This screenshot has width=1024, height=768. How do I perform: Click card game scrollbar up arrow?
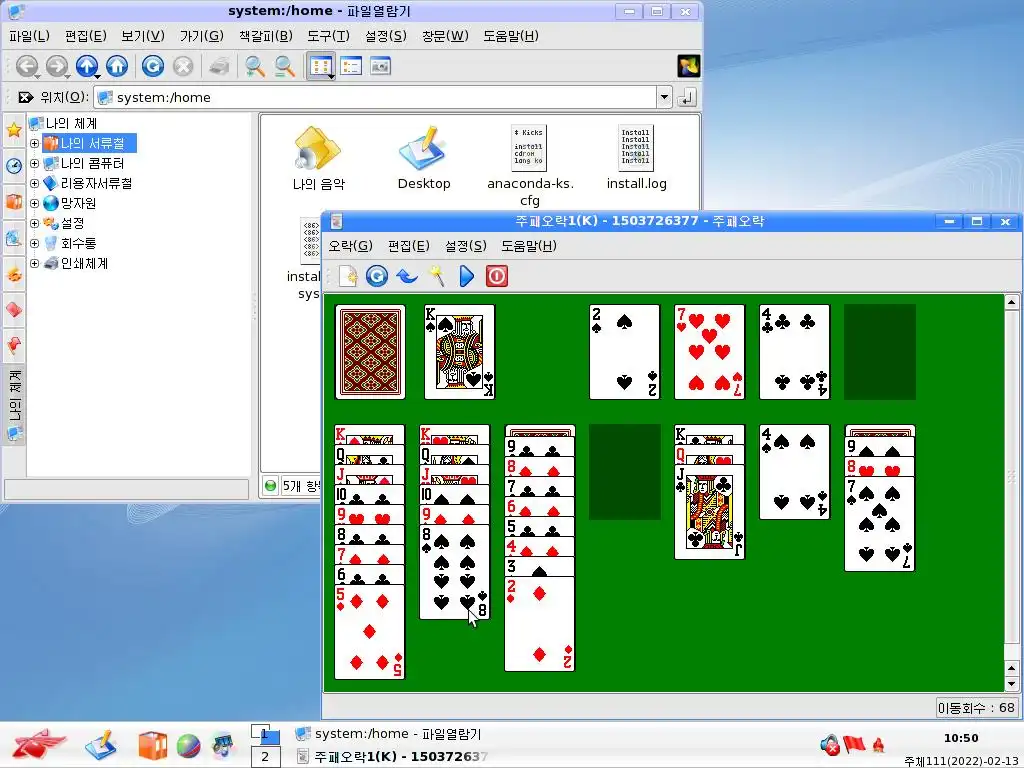[x=1012, y=302]
